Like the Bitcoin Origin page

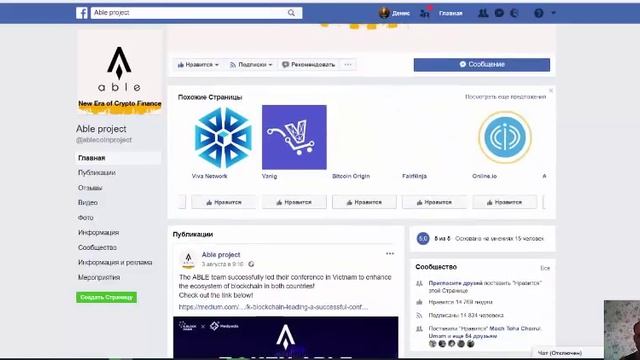pos(364,202)
